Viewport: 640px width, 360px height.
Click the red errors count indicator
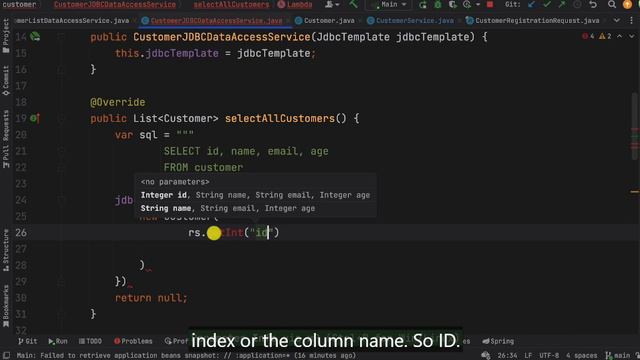pos(588,36)
